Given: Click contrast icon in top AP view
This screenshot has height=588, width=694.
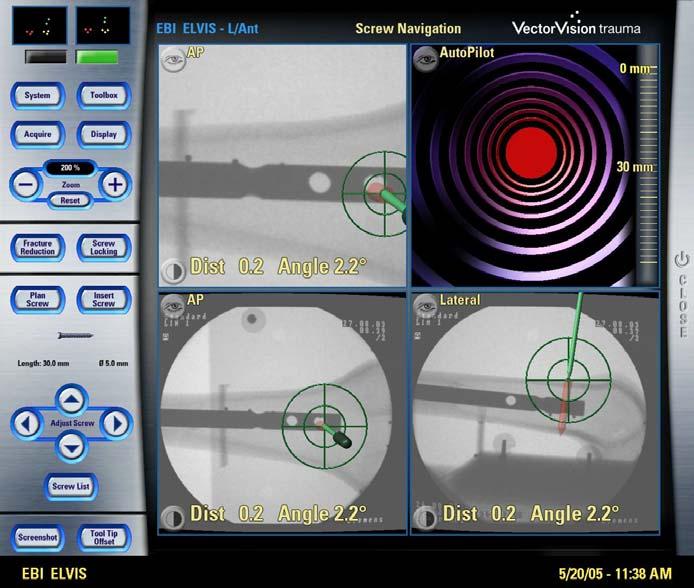Looking at the screenshot, I should tap(173, 271).
